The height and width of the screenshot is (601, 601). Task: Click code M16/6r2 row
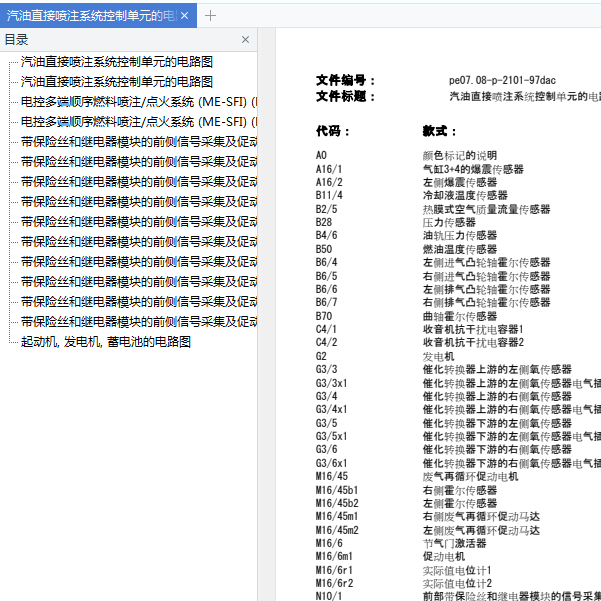[334, 583]
